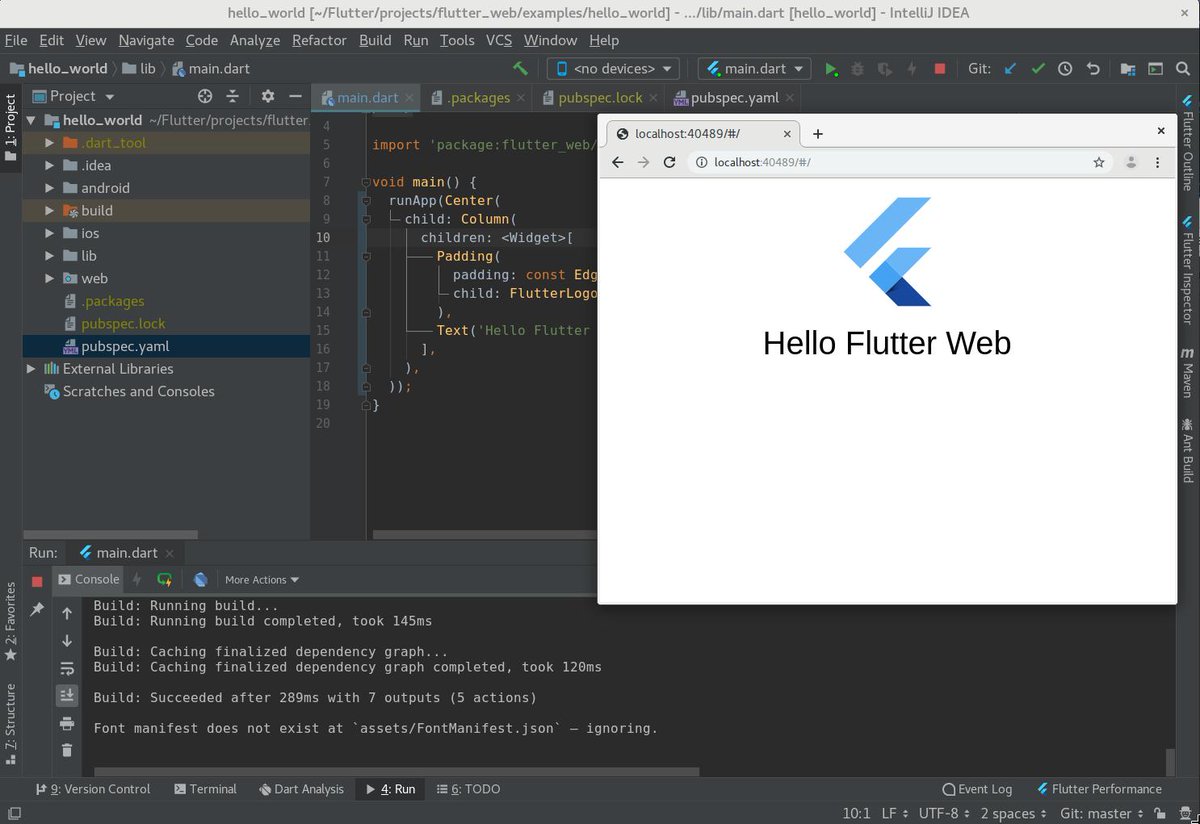The width and height of the screenshot is (1200, 824).
Task: Click the hot restart icon in Run panel
Action: point(164,579)
